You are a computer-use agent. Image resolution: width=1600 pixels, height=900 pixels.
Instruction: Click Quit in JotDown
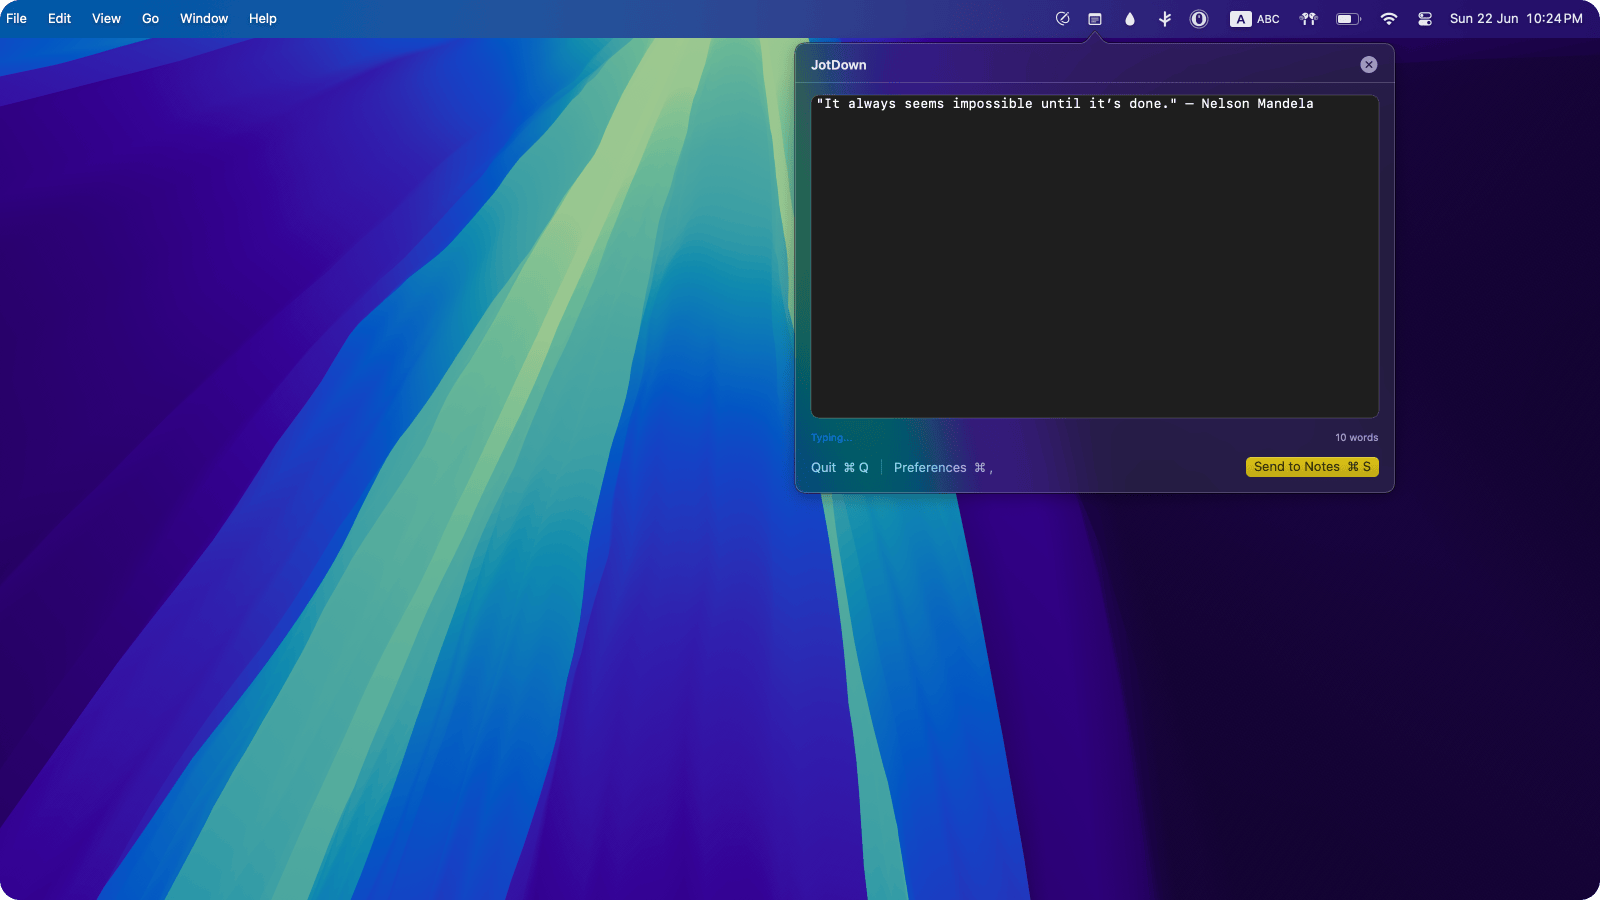(x=840, y=468)
